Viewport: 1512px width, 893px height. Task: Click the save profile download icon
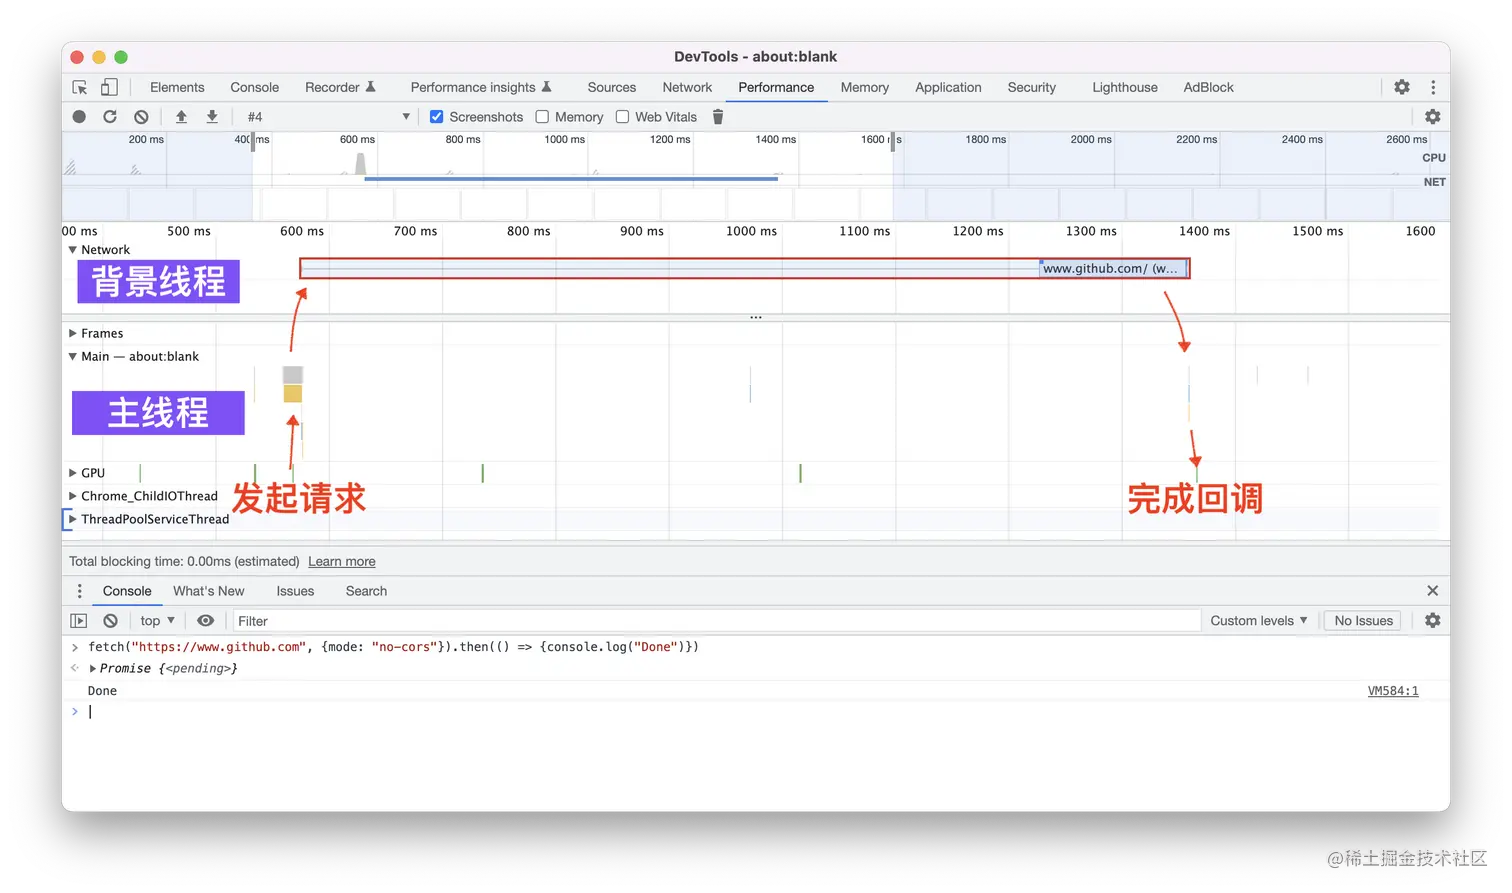coord(212,117)
